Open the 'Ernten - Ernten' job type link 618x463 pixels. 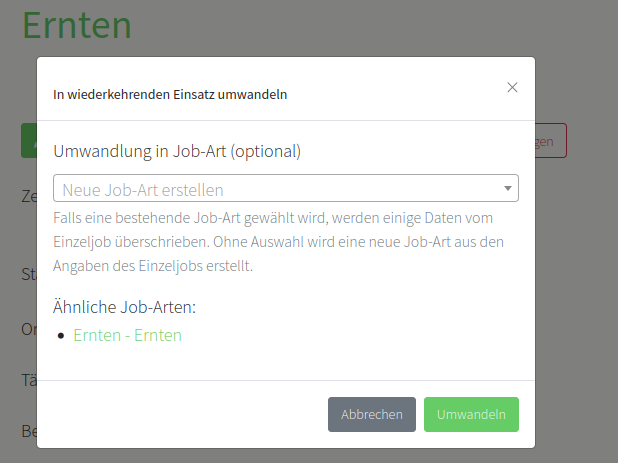[x=127, y=335]
